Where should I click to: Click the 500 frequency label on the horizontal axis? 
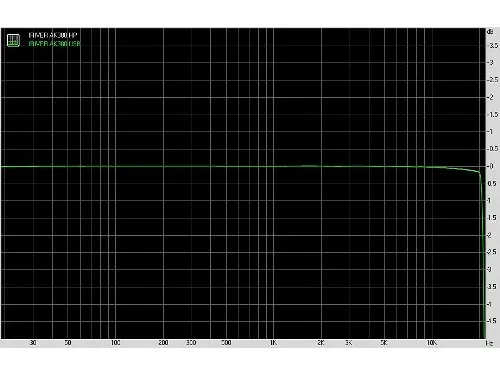coord(226,343)
